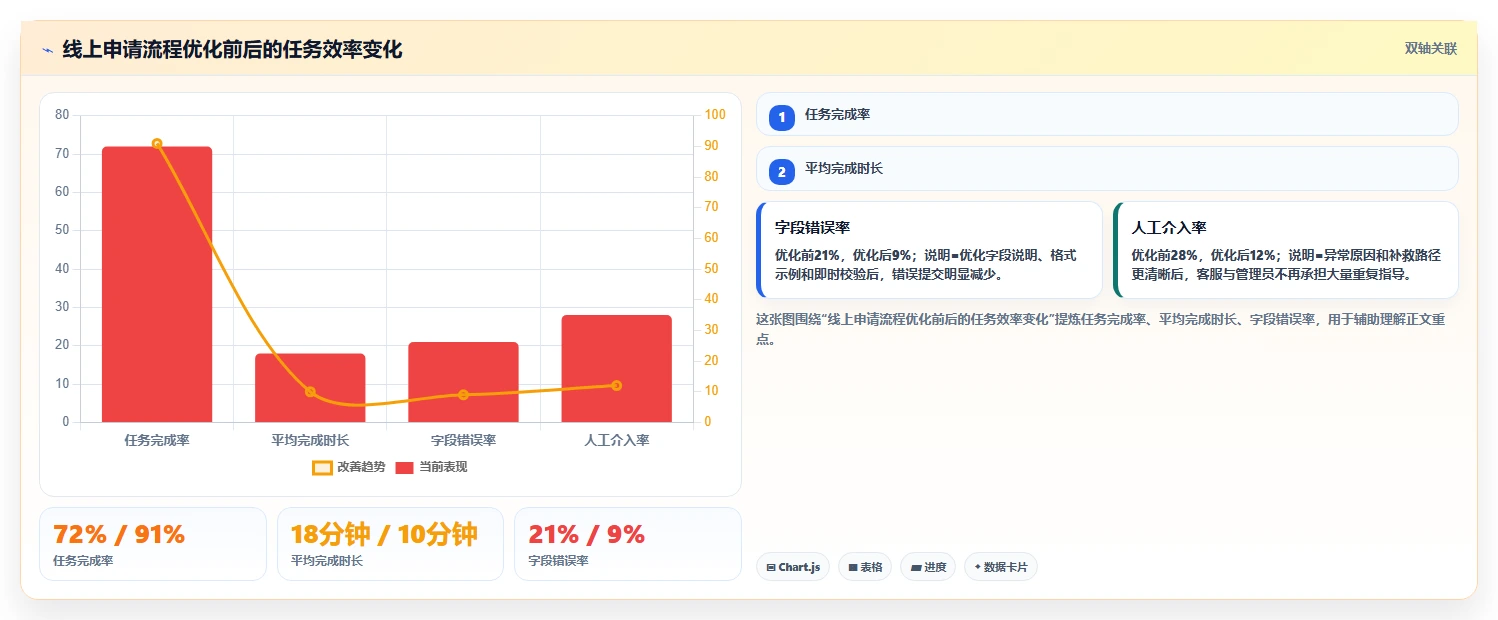Click the 字段错误率 caption under 21% / 9%
Viewport: 1498px width, 620px height.
click(x=558, y=561)
